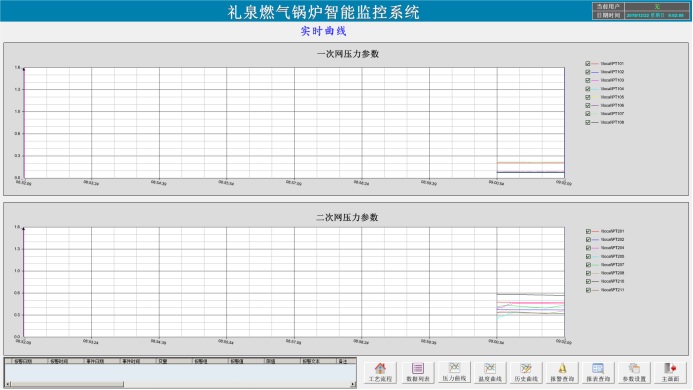
Task: Toggle the PT104 curve checkbox
Action: point(587,89)
